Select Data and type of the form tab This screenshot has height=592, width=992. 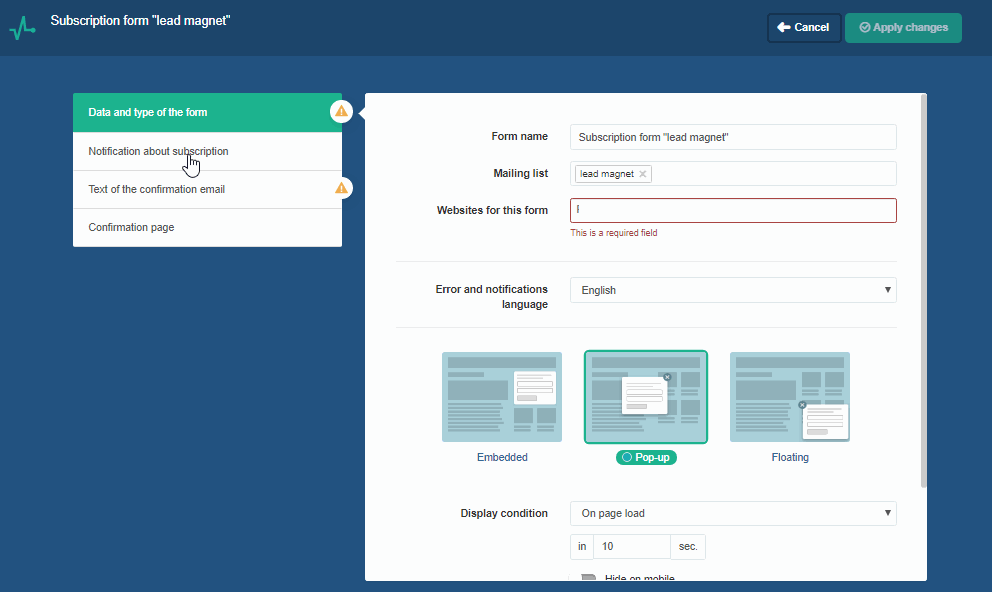pyautogui.click(x=148, y=112)
